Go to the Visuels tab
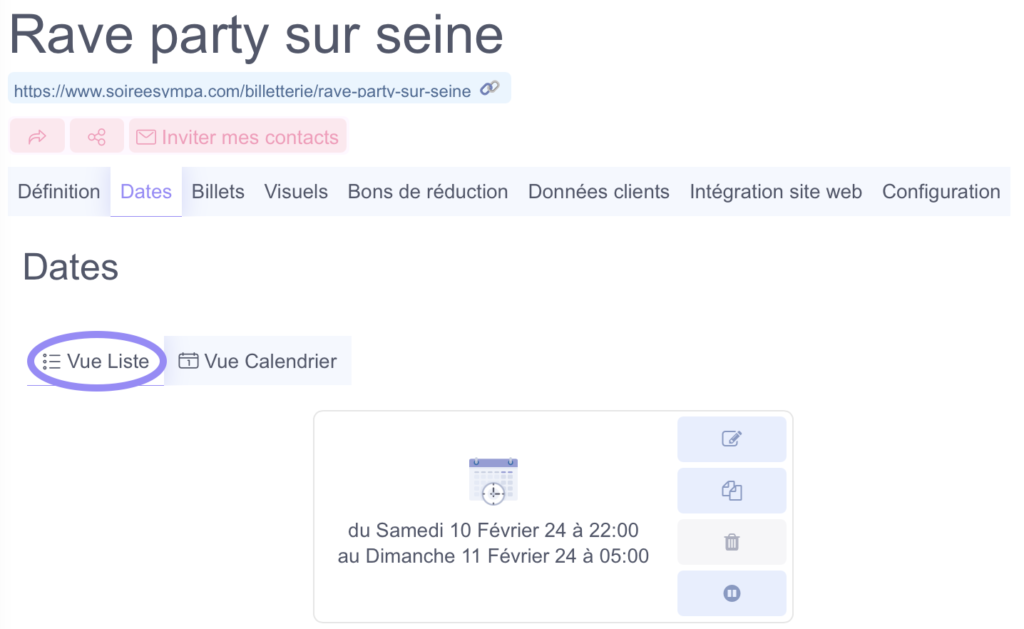The image size is (1024, 629). [296, 191]
